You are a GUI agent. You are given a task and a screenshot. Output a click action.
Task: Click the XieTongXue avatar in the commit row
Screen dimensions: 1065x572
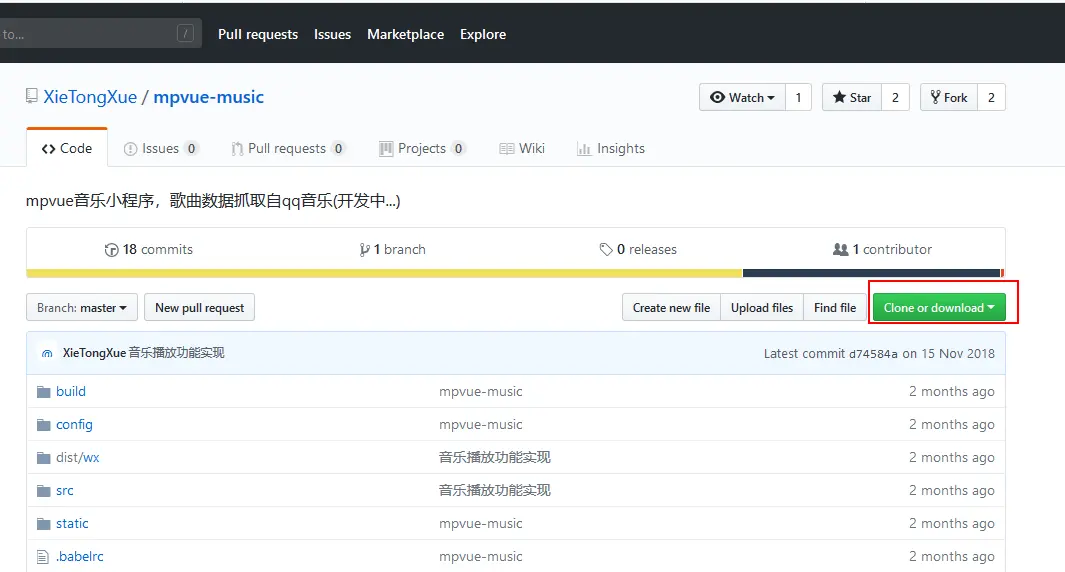click(47, 353)
